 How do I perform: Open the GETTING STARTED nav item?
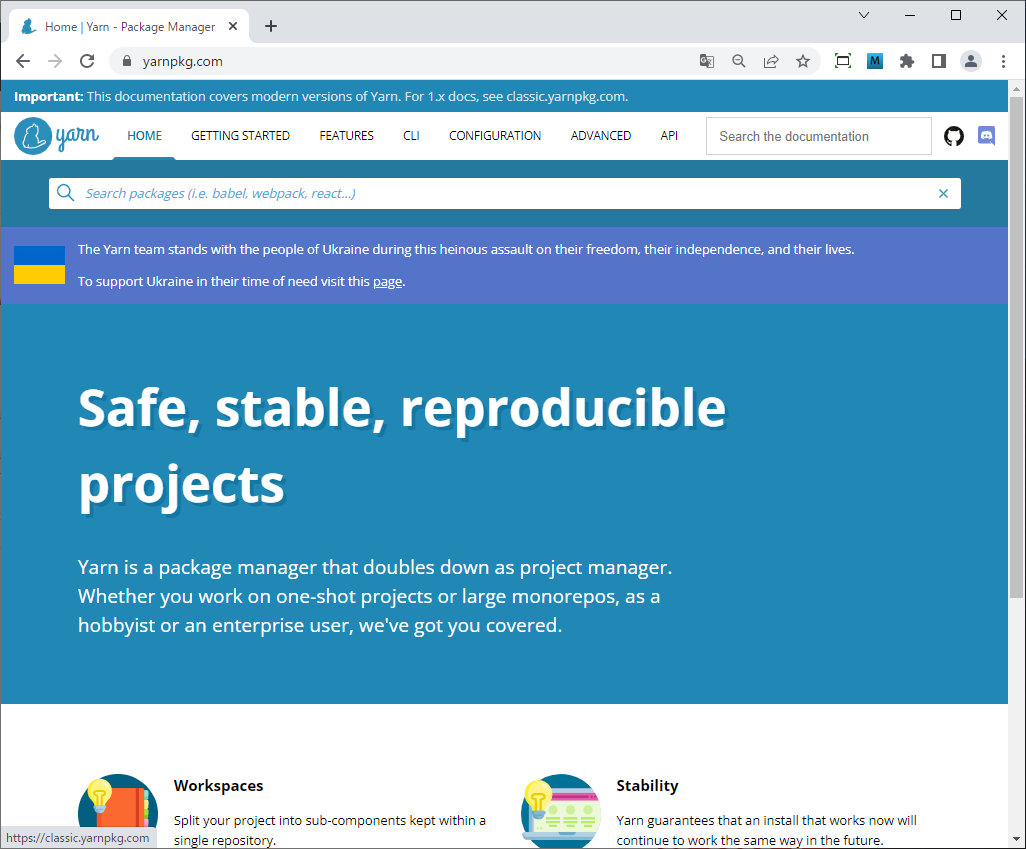(x=240, y=135)
